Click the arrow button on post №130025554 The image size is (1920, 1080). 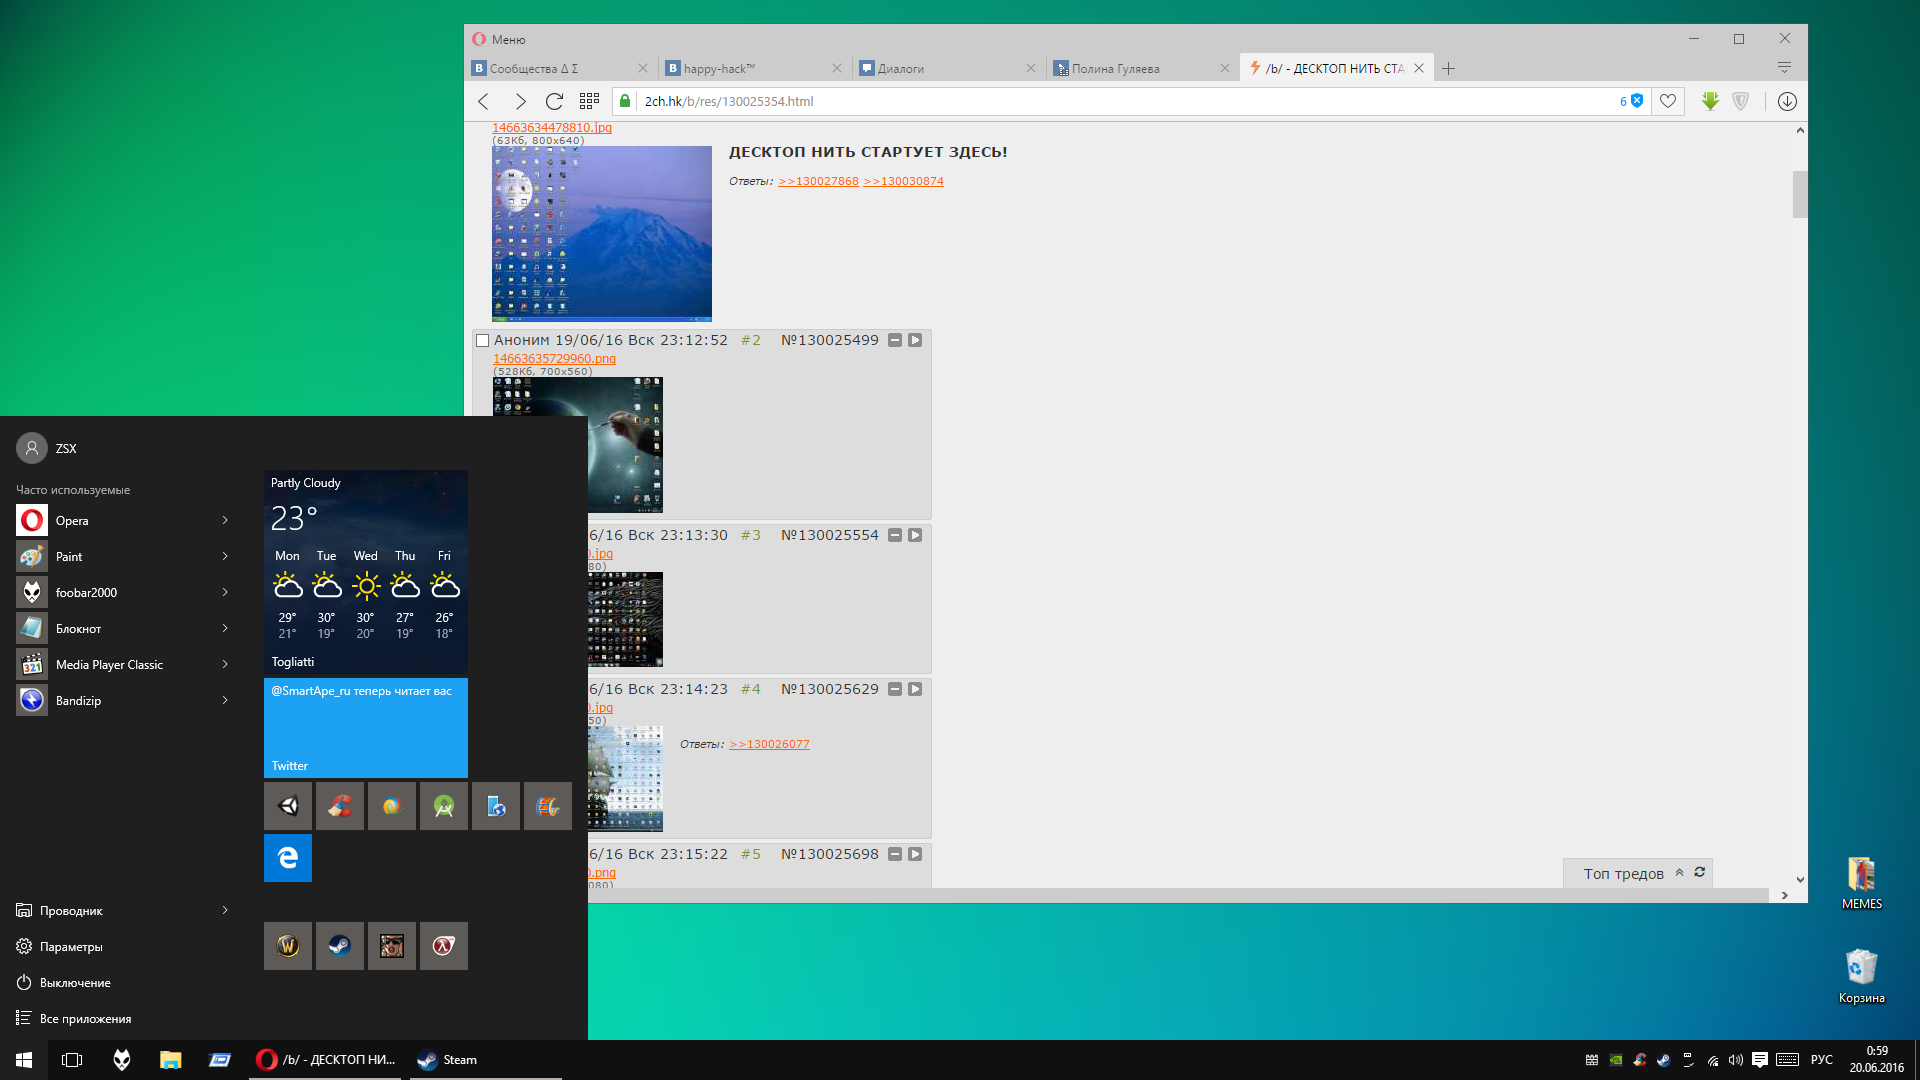pos(915,535)
